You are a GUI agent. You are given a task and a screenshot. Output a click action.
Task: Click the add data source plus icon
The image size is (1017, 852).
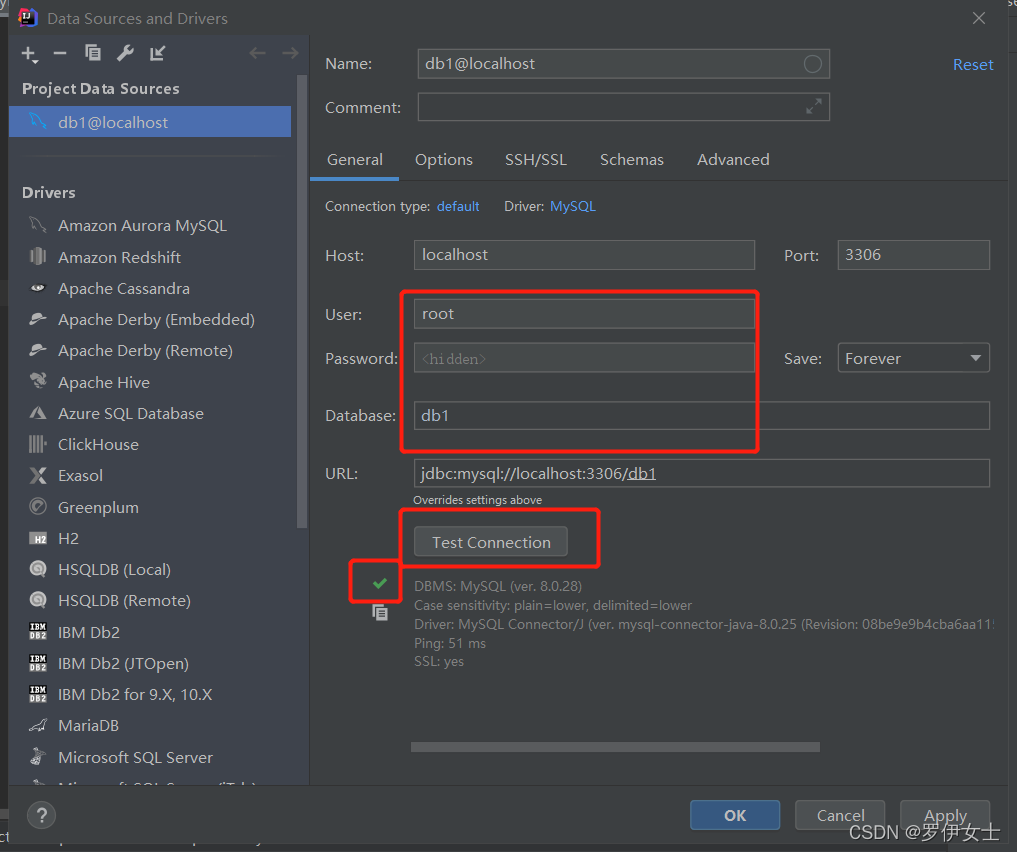[30, 54]
